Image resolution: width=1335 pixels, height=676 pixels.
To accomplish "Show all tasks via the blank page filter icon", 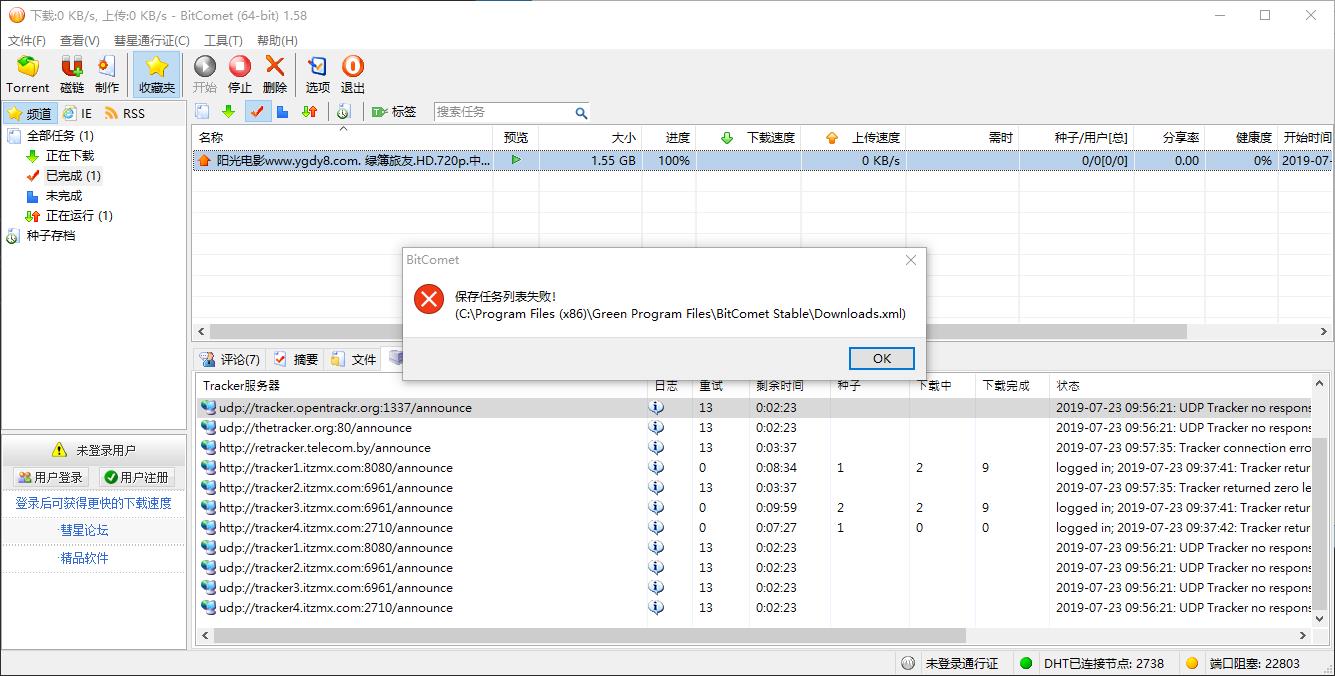I will (203, 112).
